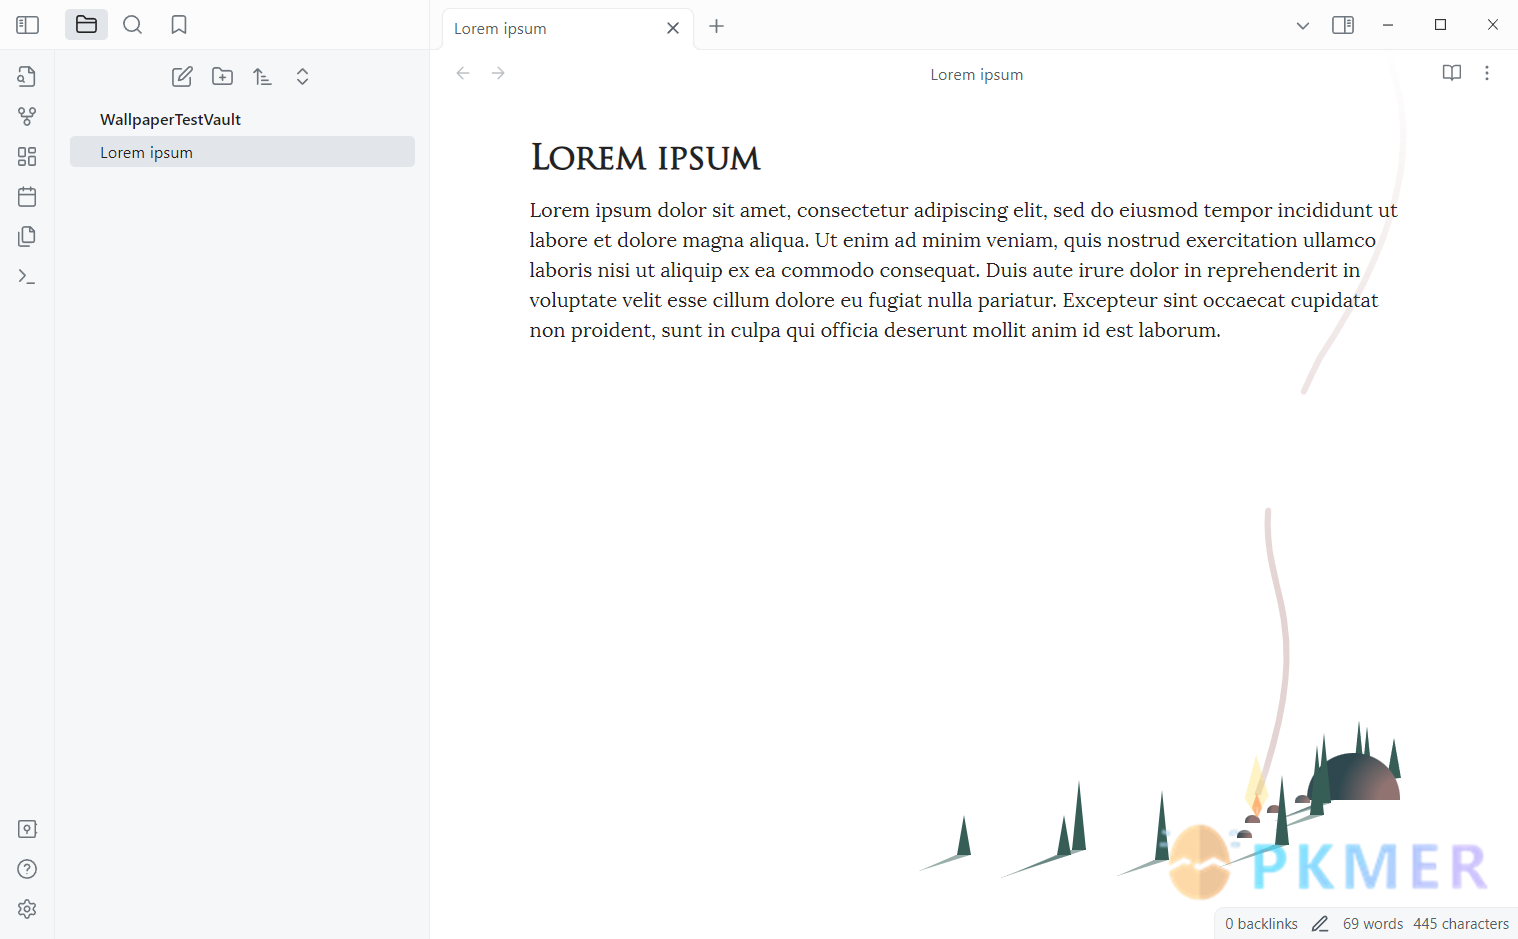
Task: Open the search panel icon
Action: click(x=132, y=25)
